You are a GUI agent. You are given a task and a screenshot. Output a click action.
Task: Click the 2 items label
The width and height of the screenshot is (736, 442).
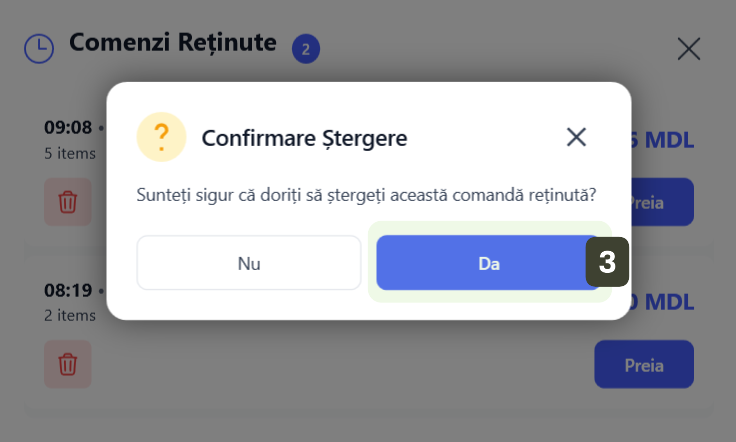coord(70,315)
